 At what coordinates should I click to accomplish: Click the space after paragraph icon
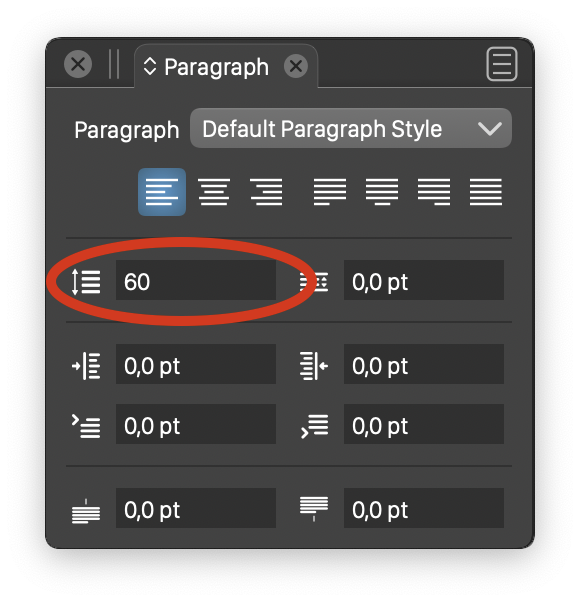click(x=314, y=508)
